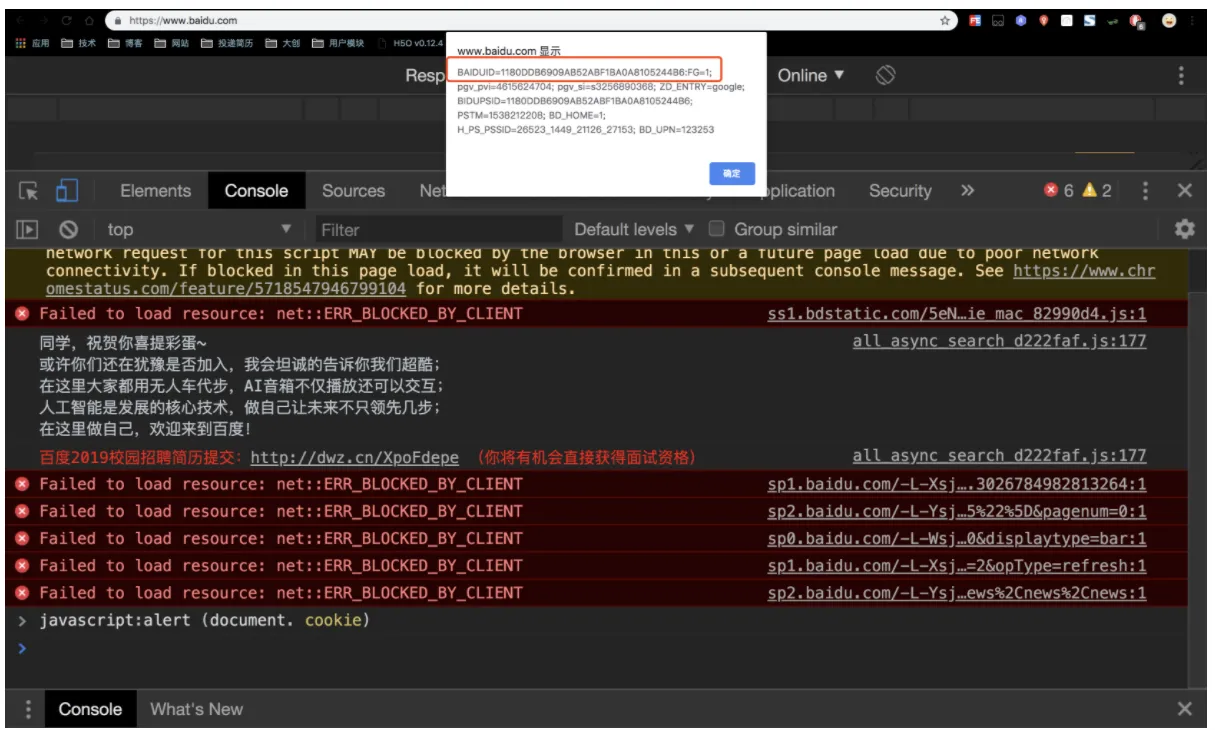
Task: Open the What's New drawer tab
Action: tap(196, 709)
